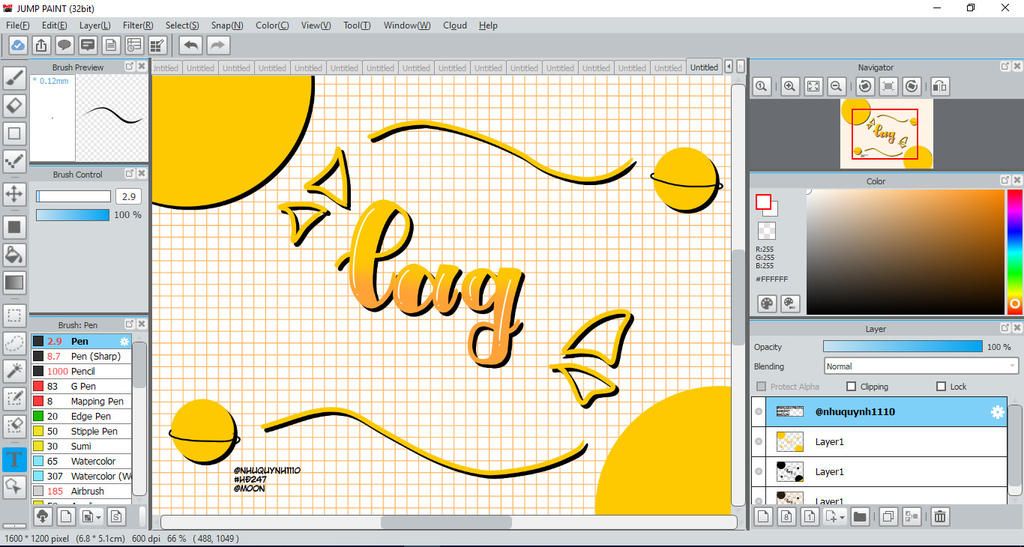This screenshot has width=1024, height=547.
Task: Zoom in using Navigator magnifier plus
Action: click(x=790, y=86)
